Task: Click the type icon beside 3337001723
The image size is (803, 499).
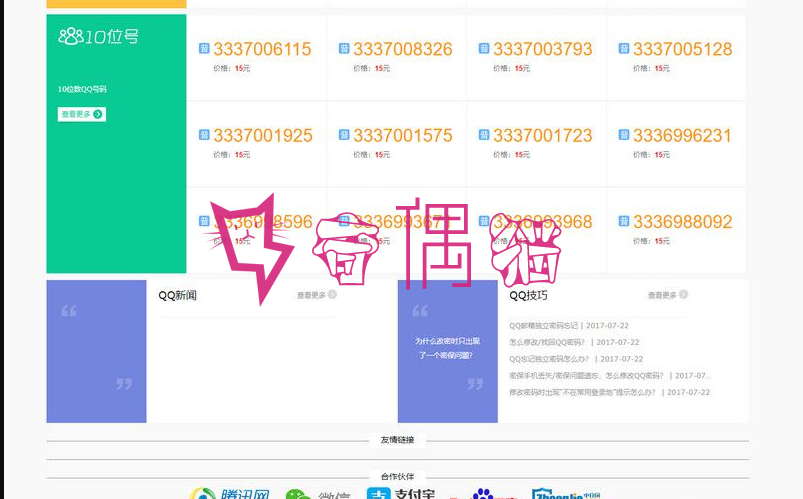Action: tap(483, 135)
